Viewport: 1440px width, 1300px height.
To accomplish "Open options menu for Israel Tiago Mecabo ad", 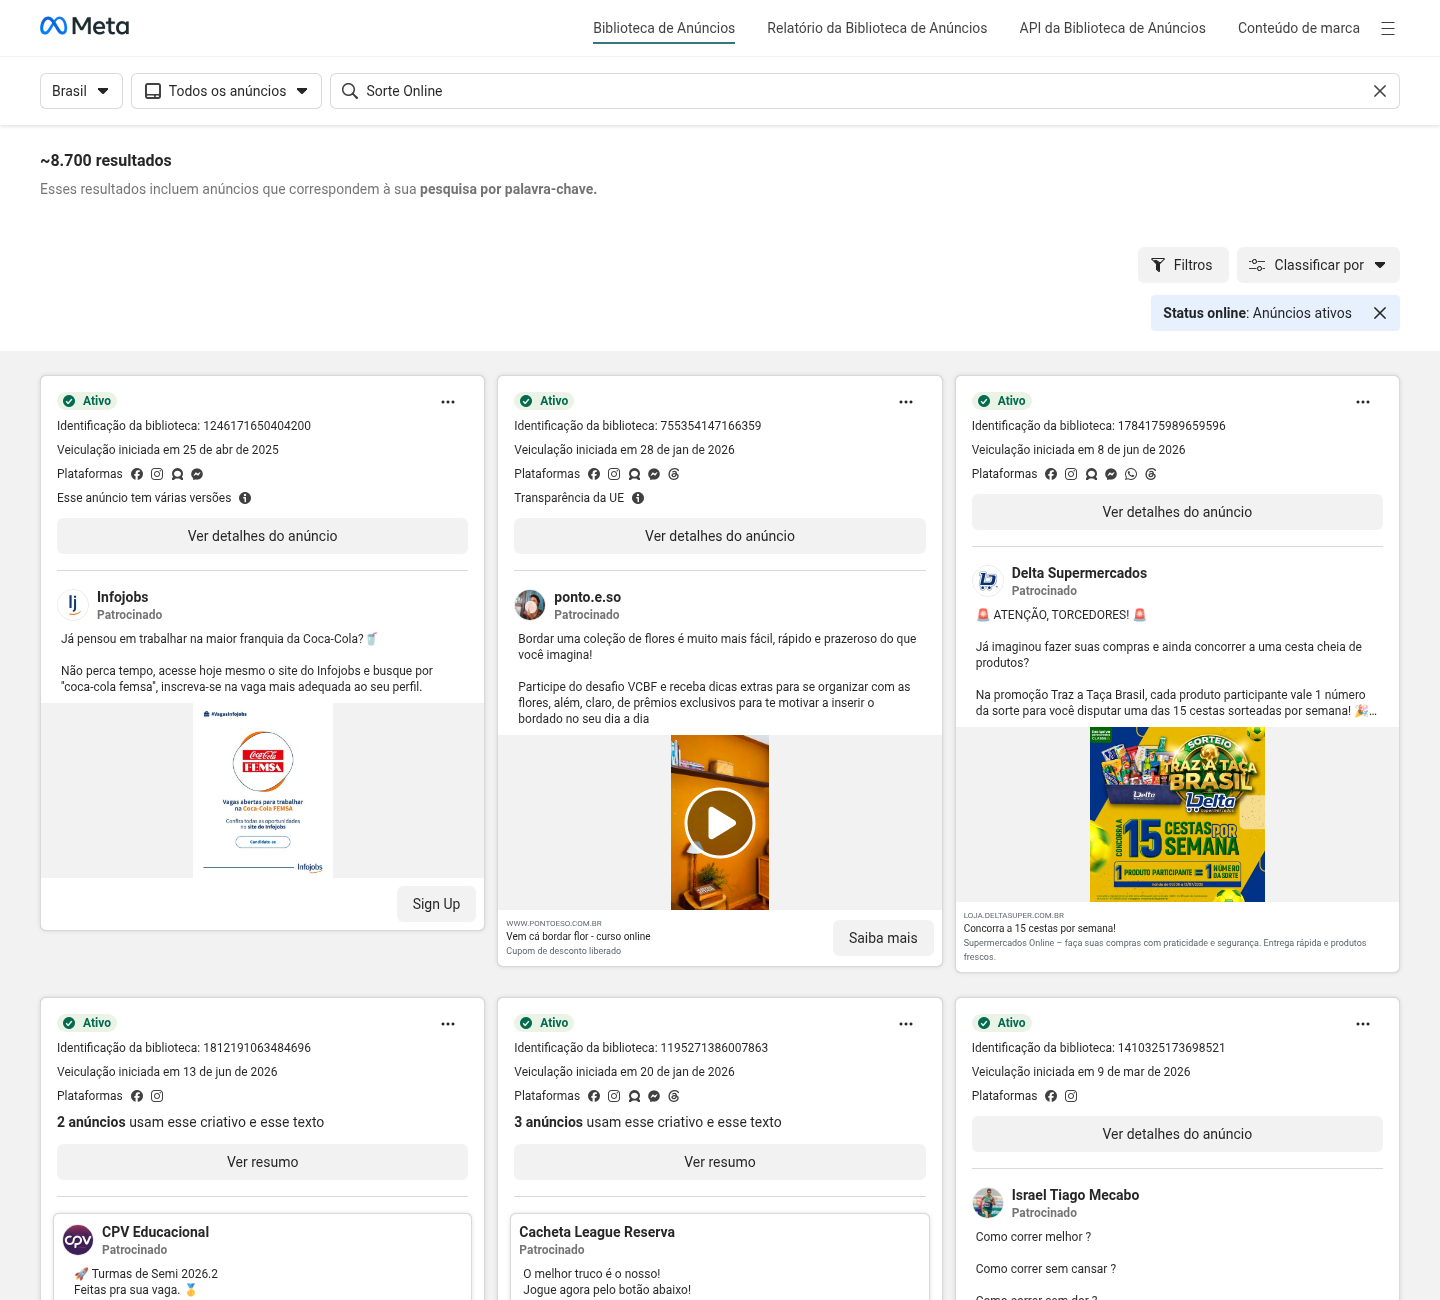I will [1363, 1024].
